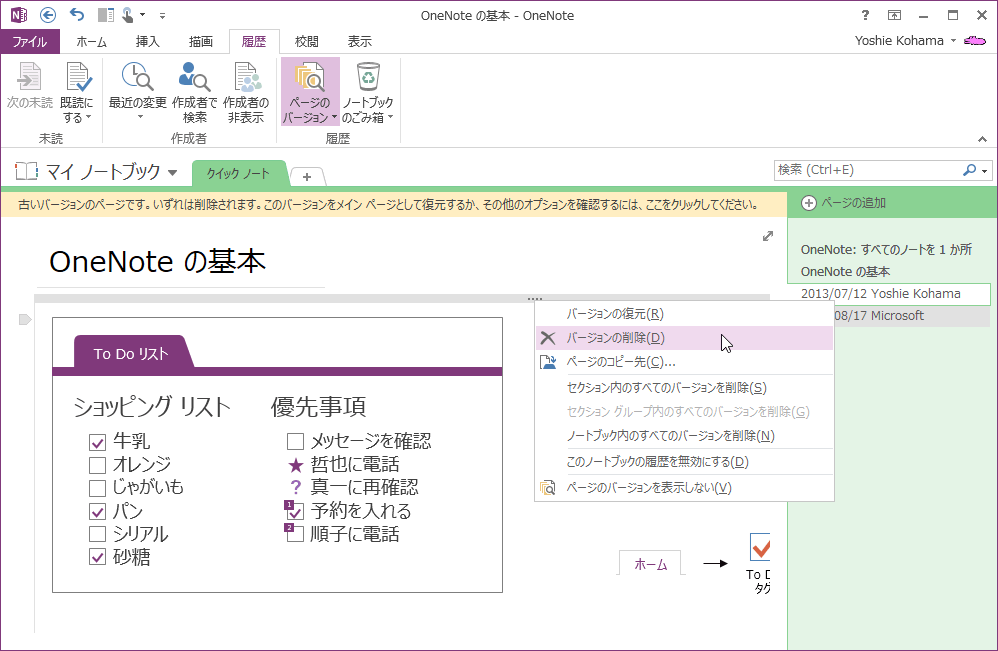
Task: Toggle the 砂糖 checkbox
Action: 97,557
